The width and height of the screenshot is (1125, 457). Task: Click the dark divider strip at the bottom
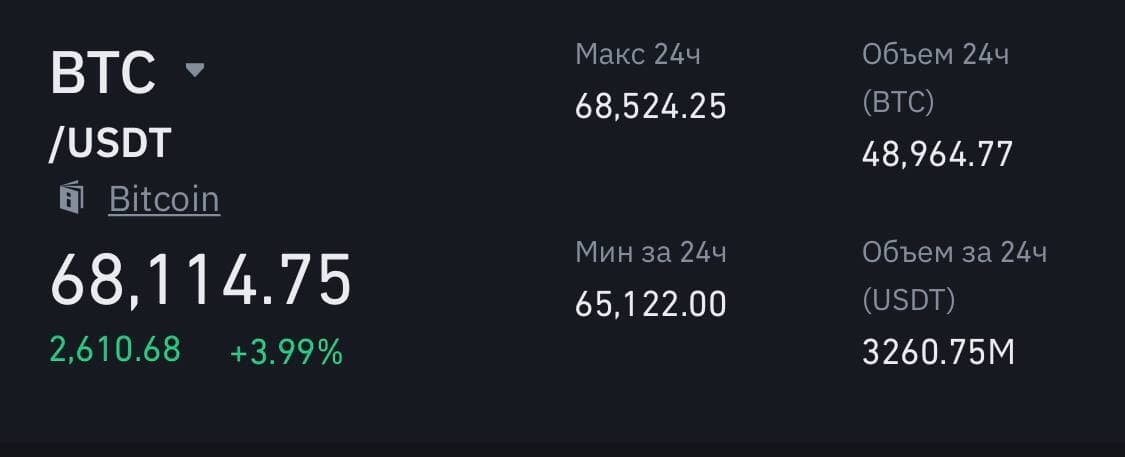[562, 450]
